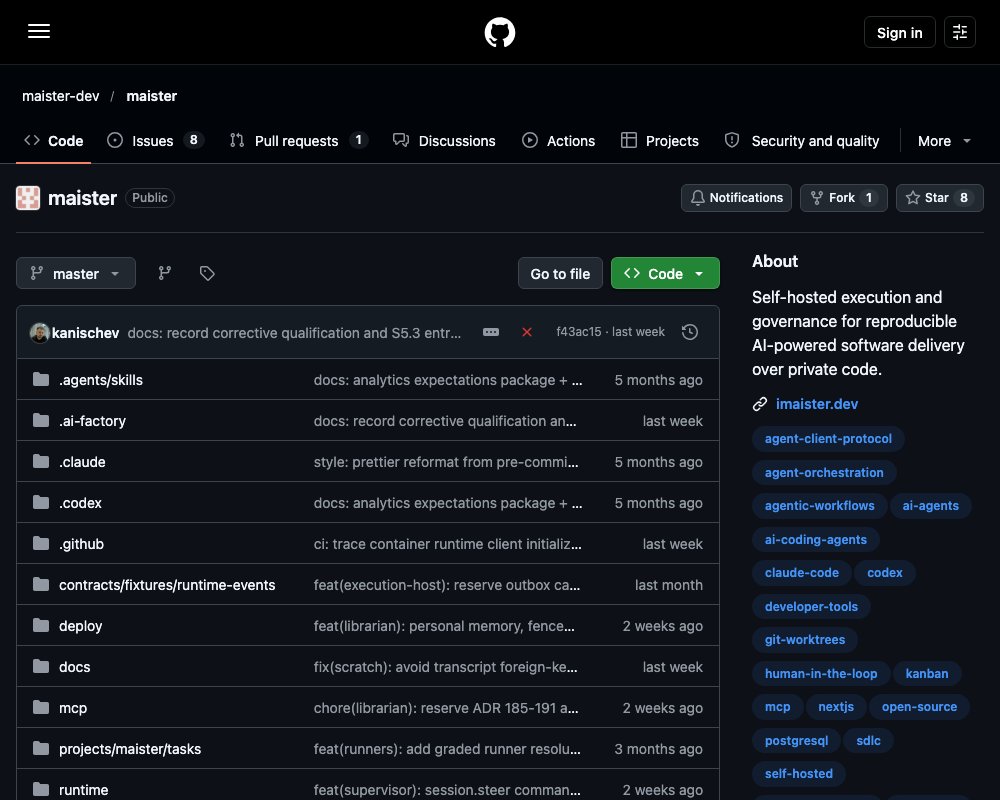This screenshot has height=800, width=1000.
Task: Click the Sign in button
Action: [899, 33]
